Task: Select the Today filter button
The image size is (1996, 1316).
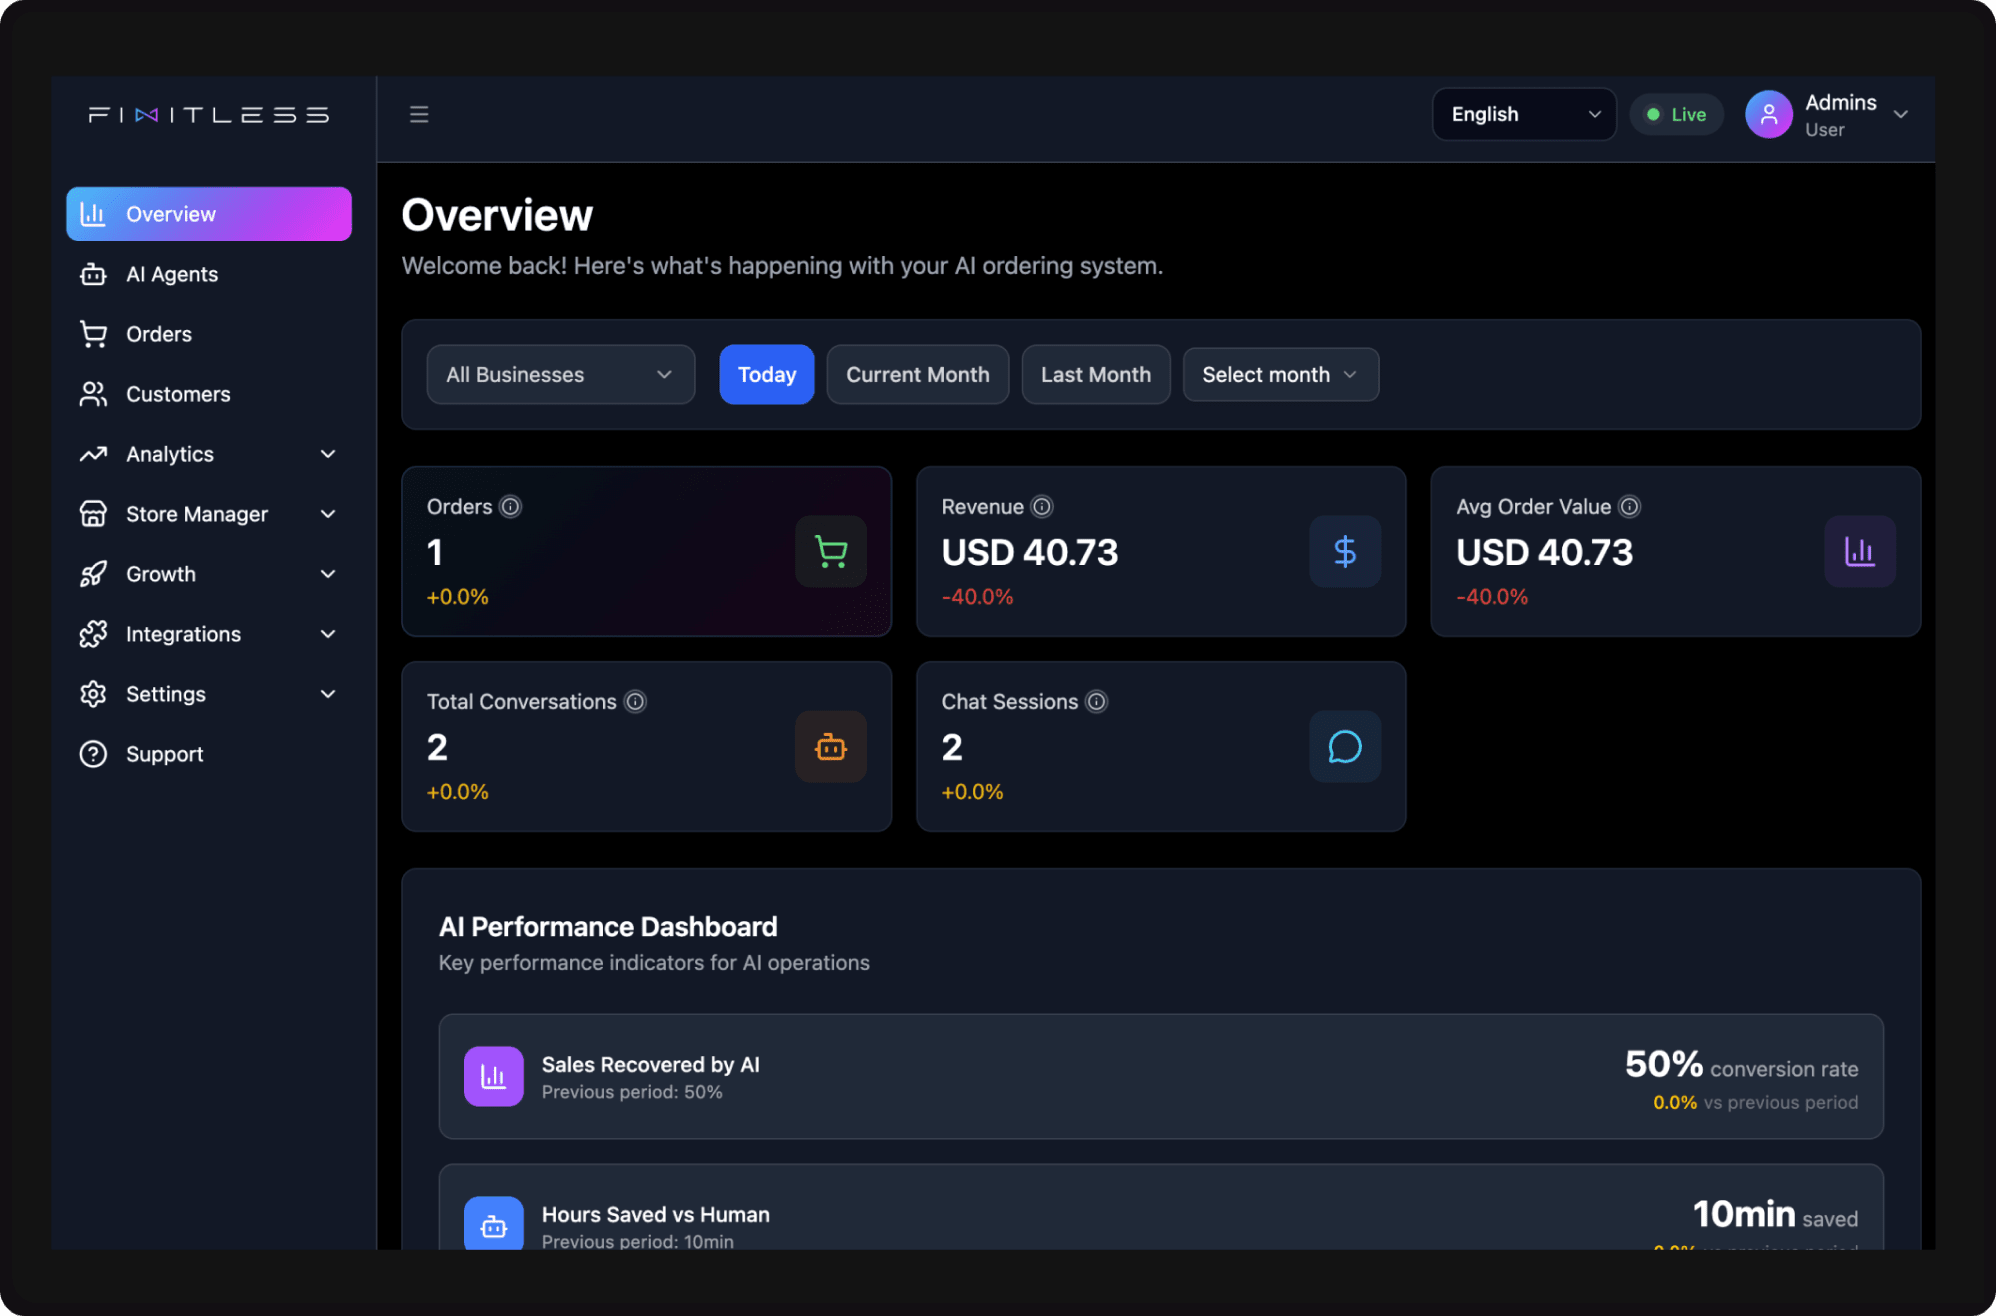Action: pyautogui.click(x=766, y=374)
